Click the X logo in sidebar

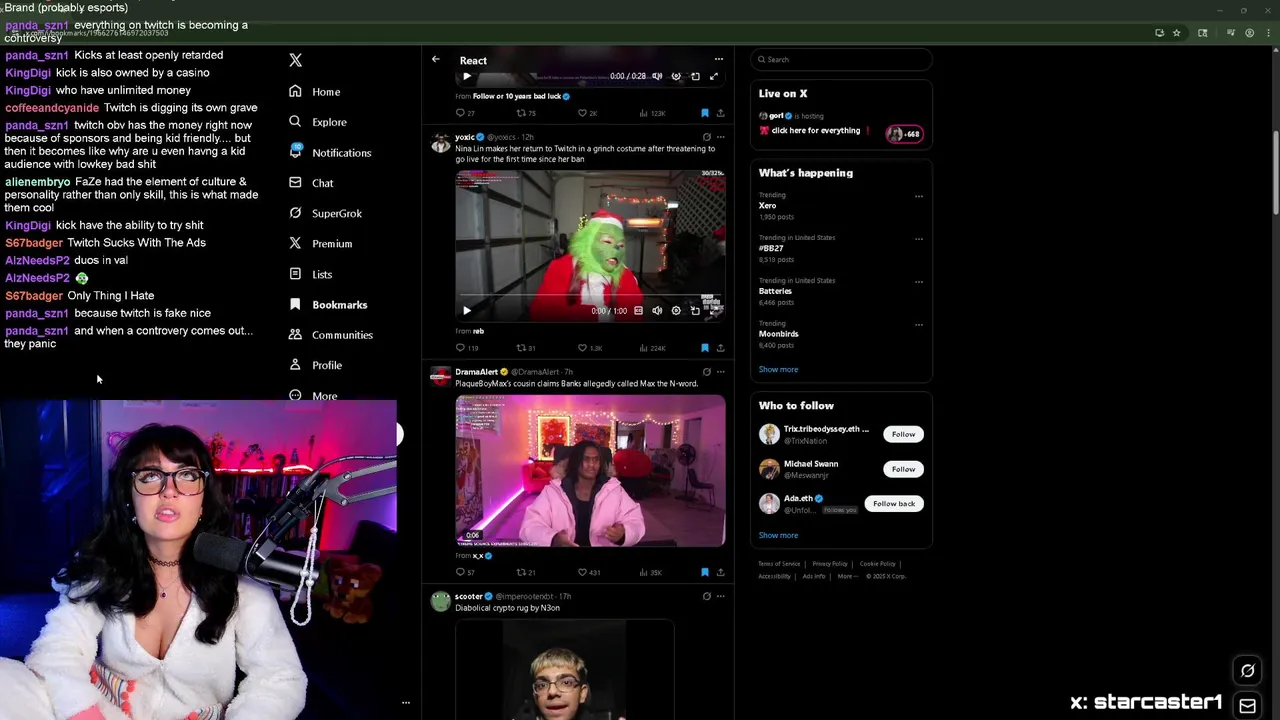295,61
